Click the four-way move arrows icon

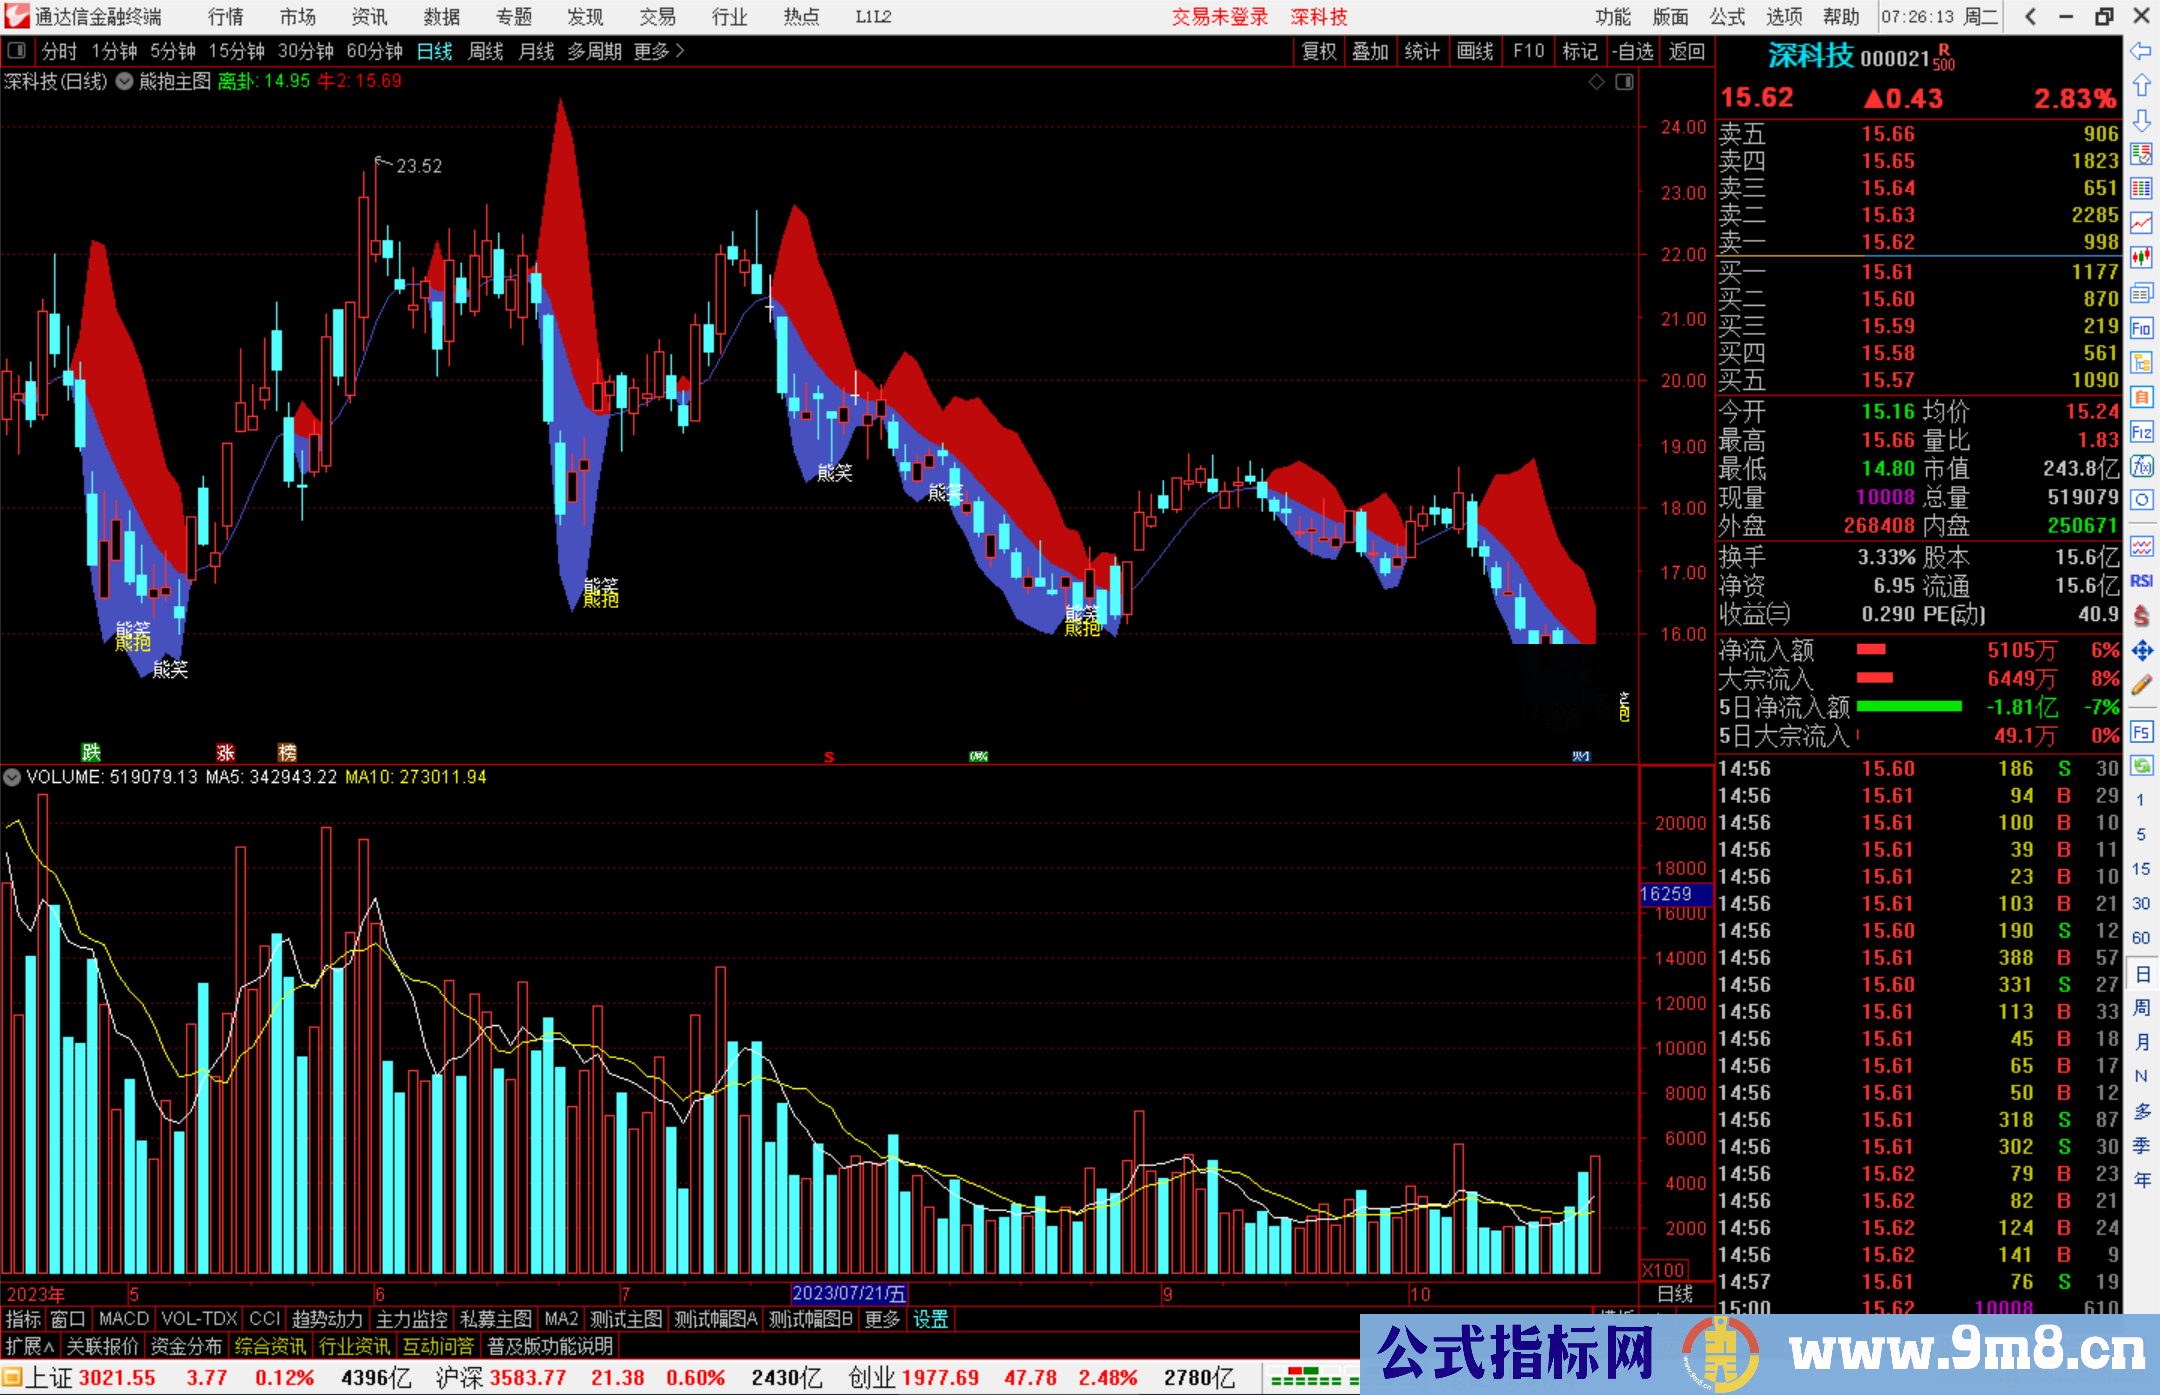click(2141, 651)
